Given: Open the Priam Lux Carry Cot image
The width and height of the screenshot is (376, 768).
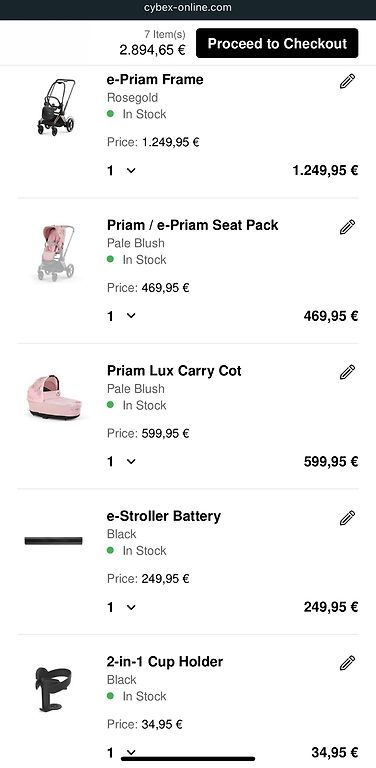Looking at the screenshot, I should point(54,397).
